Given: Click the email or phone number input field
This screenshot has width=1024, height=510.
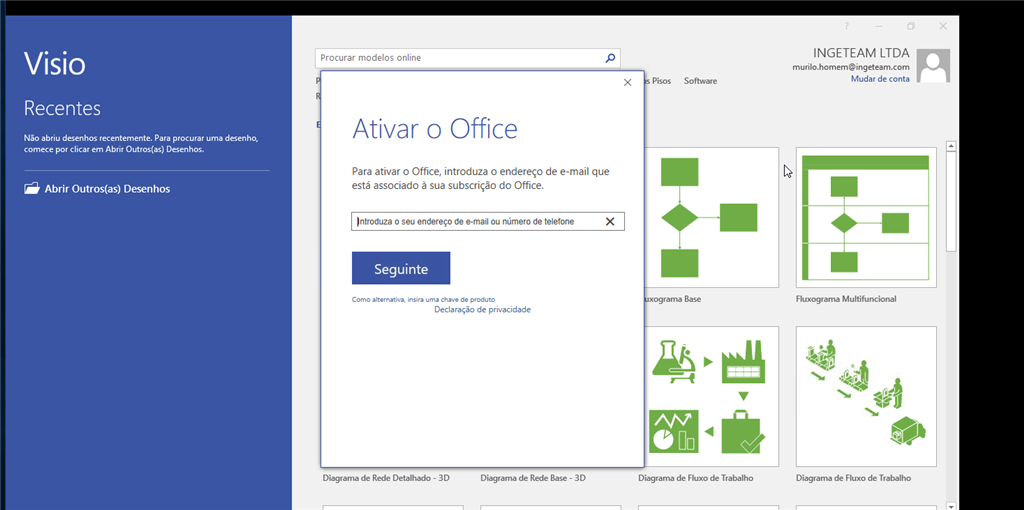Looking at the screenshot, I should 488,221.
